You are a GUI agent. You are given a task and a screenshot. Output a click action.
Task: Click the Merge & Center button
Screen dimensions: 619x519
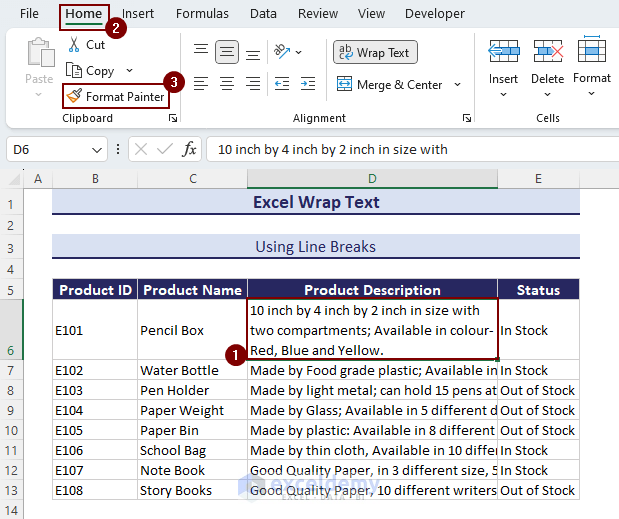[x=390, y=85]
